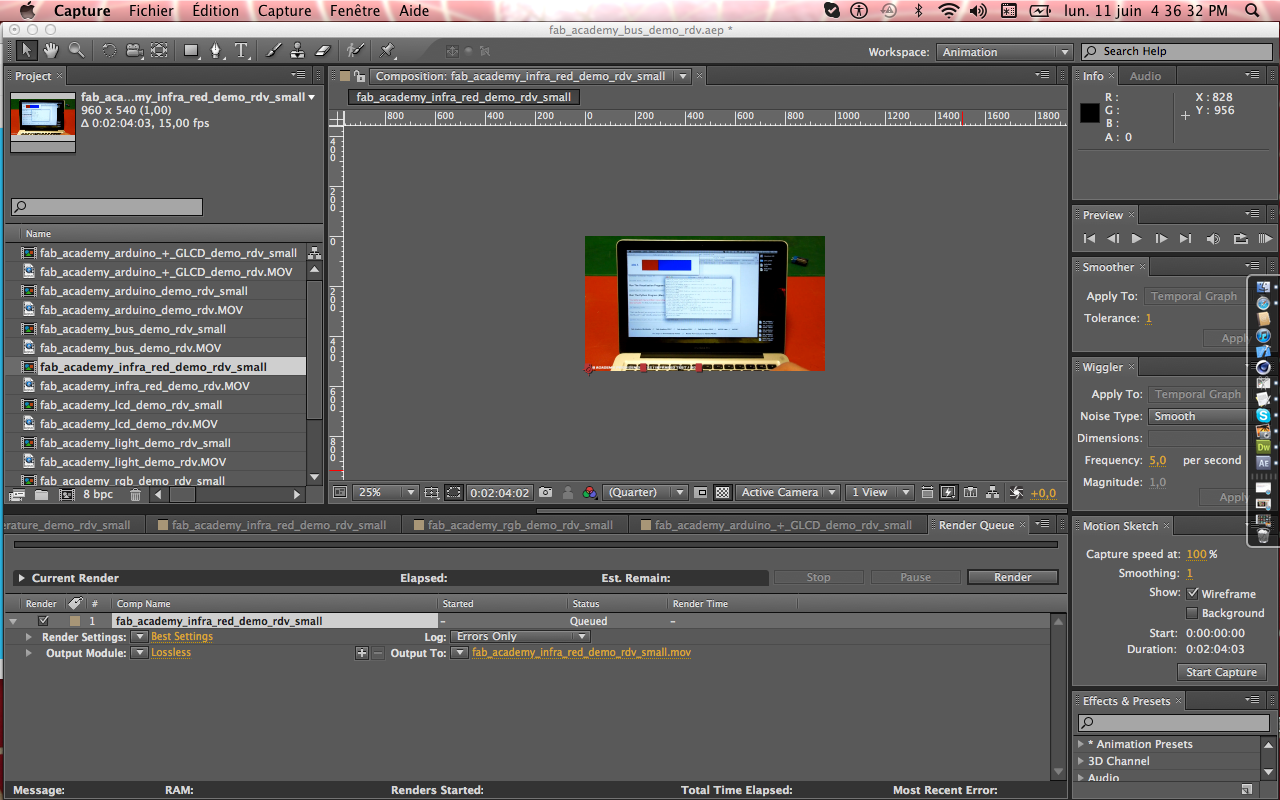Click the Show Channels RGB icon
Image resolution: width=1280 pixels, height=800 pixels.
pos(588,492)
